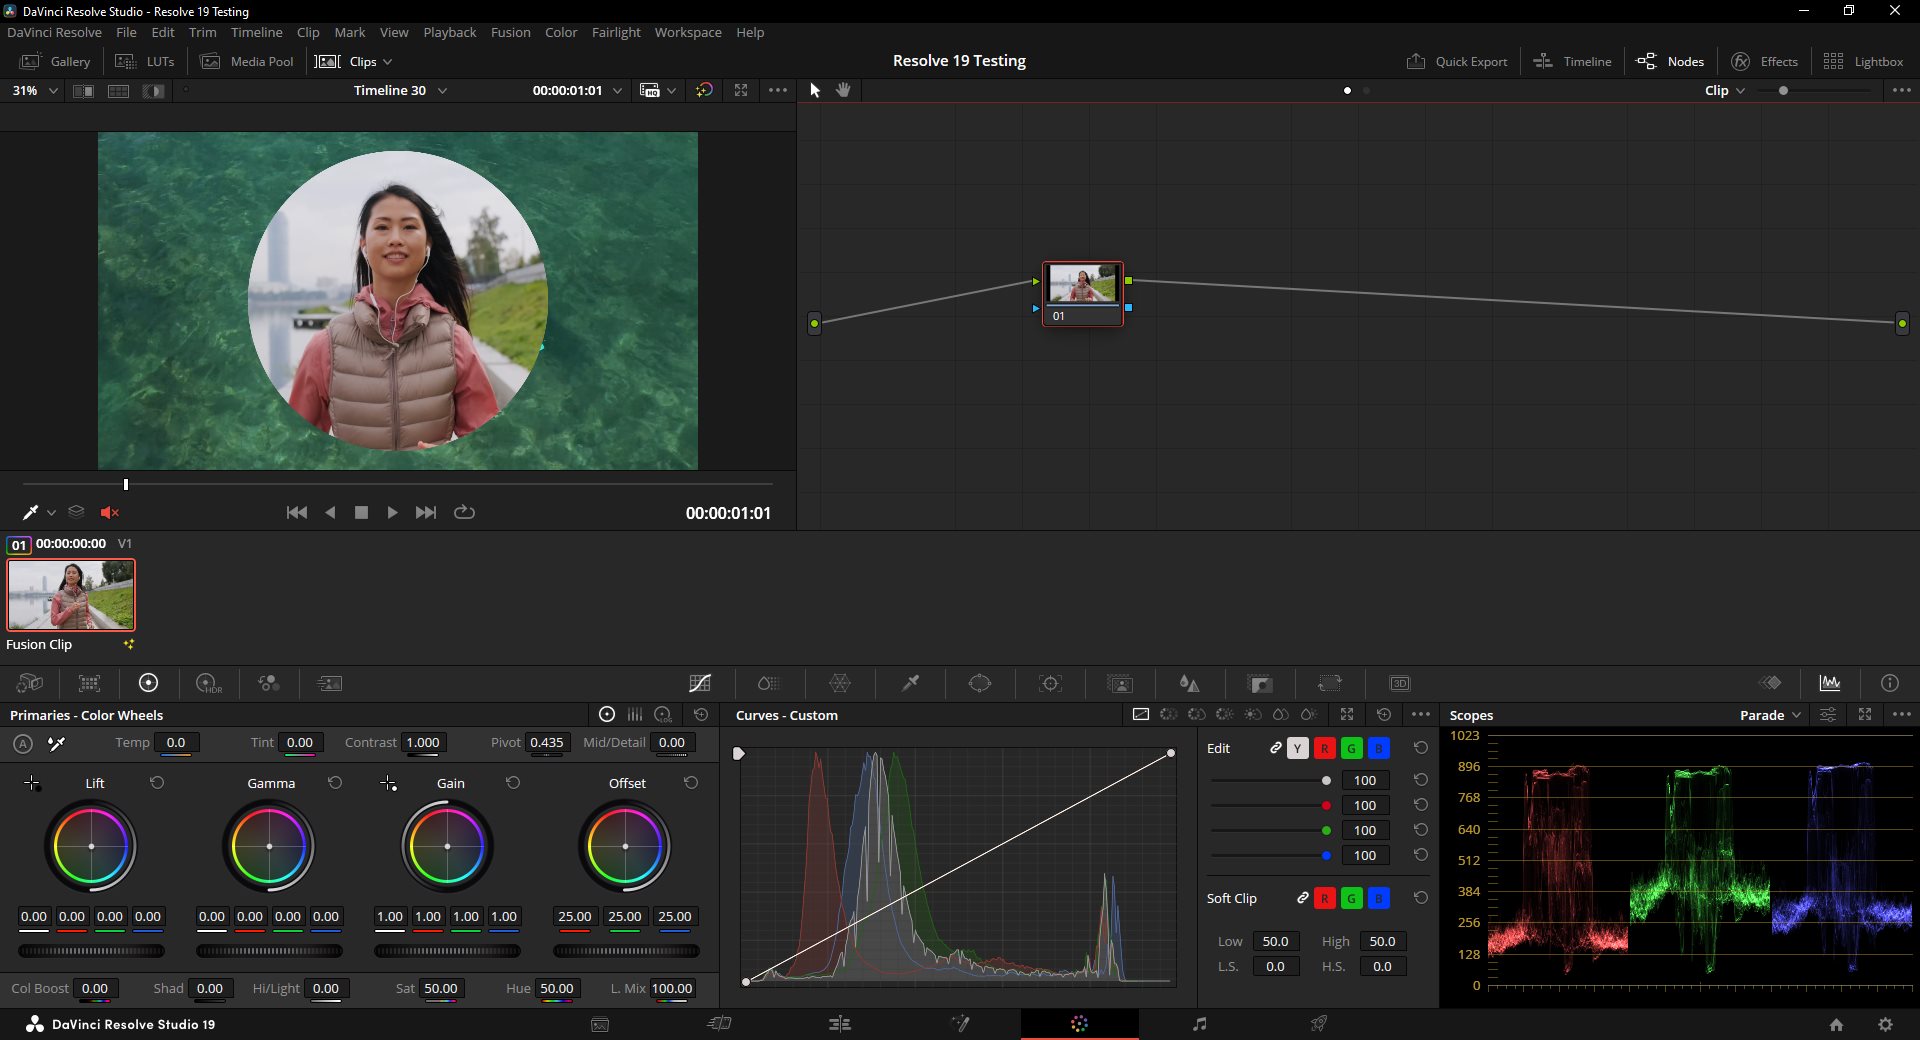This screenshot has height=1040, width=1920.
Task: Show the Gallery panel
Action: click(x=56, y=62)
